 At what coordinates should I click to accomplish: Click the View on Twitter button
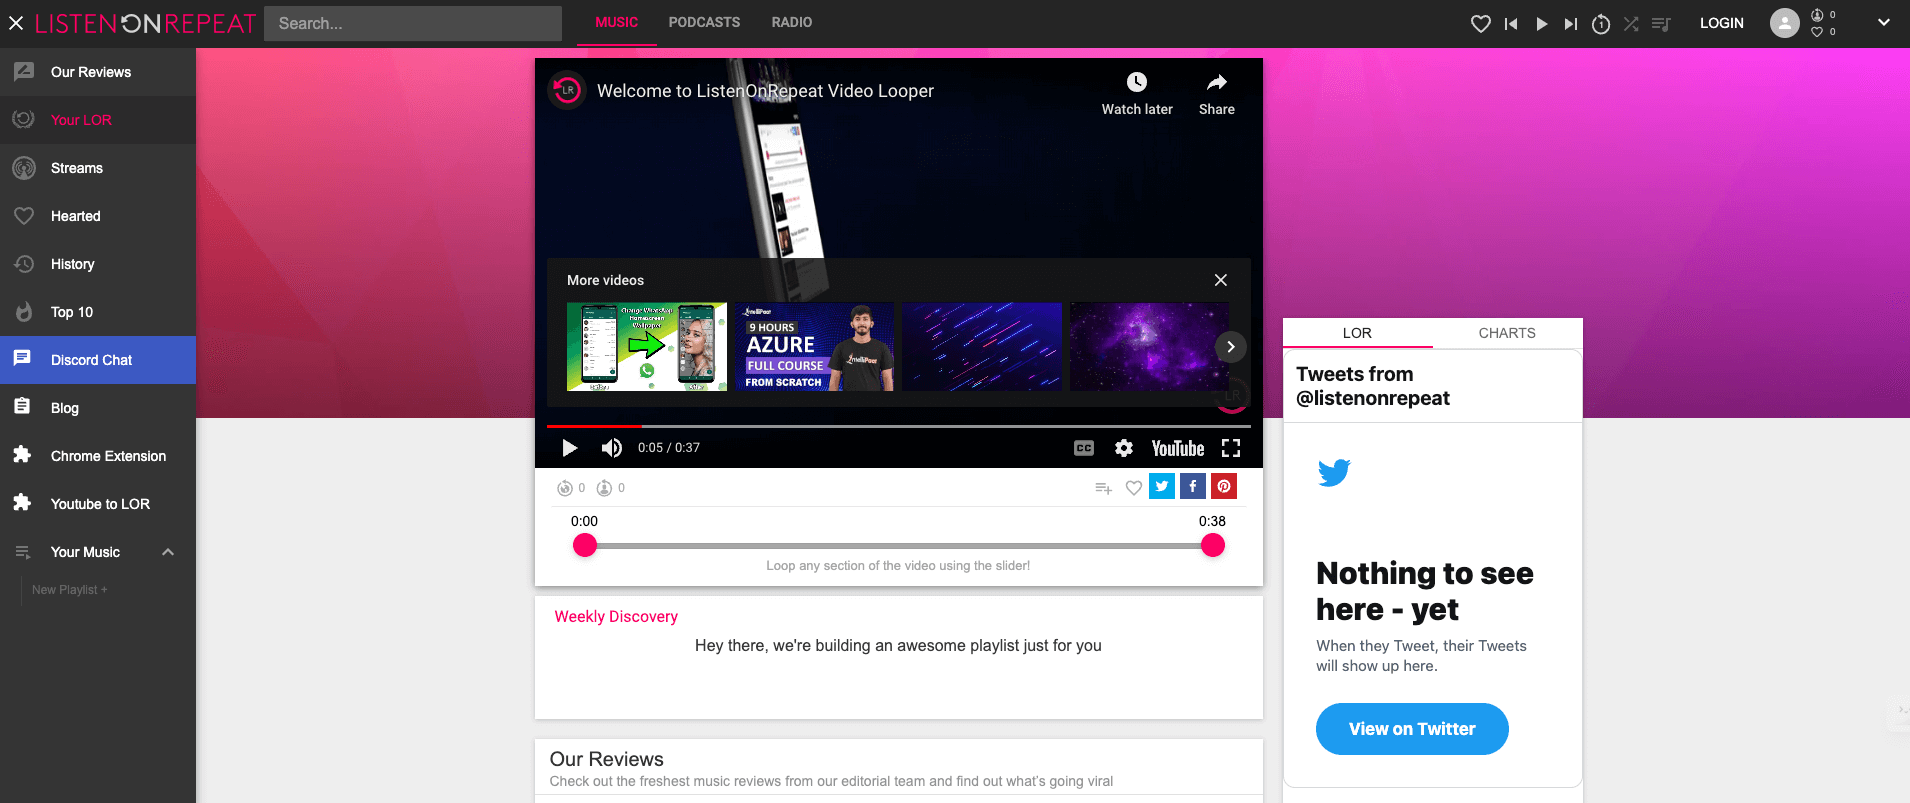pyautogui.click(x=1412, y=729)
